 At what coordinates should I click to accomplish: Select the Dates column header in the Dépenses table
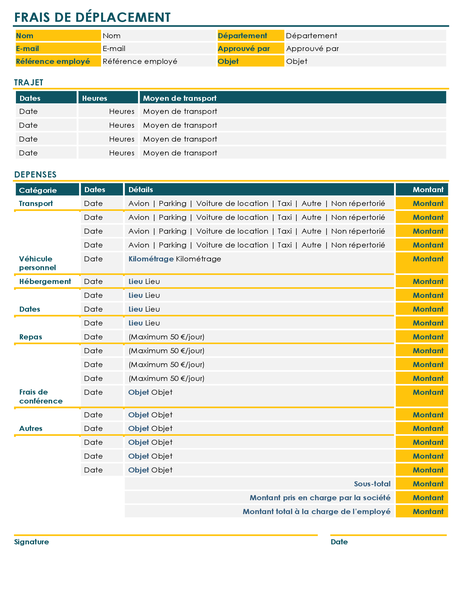pyautogui.click(x=102, y=190)
